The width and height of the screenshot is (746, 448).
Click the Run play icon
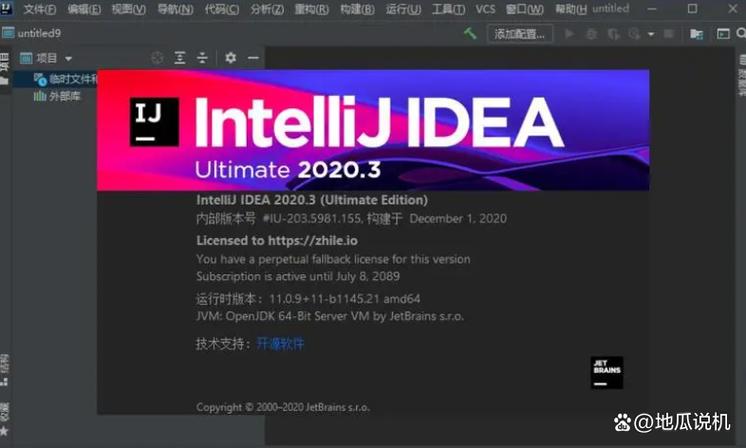[x=569, y=34]
